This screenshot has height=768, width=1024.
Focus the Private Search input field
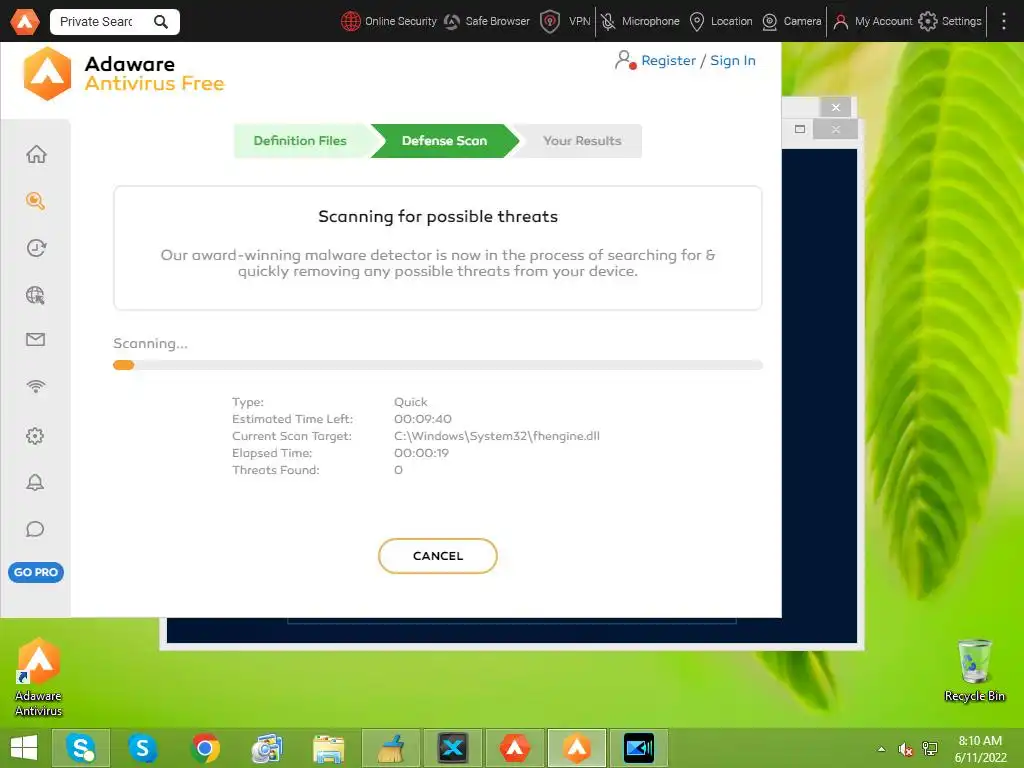click(99, 22)
